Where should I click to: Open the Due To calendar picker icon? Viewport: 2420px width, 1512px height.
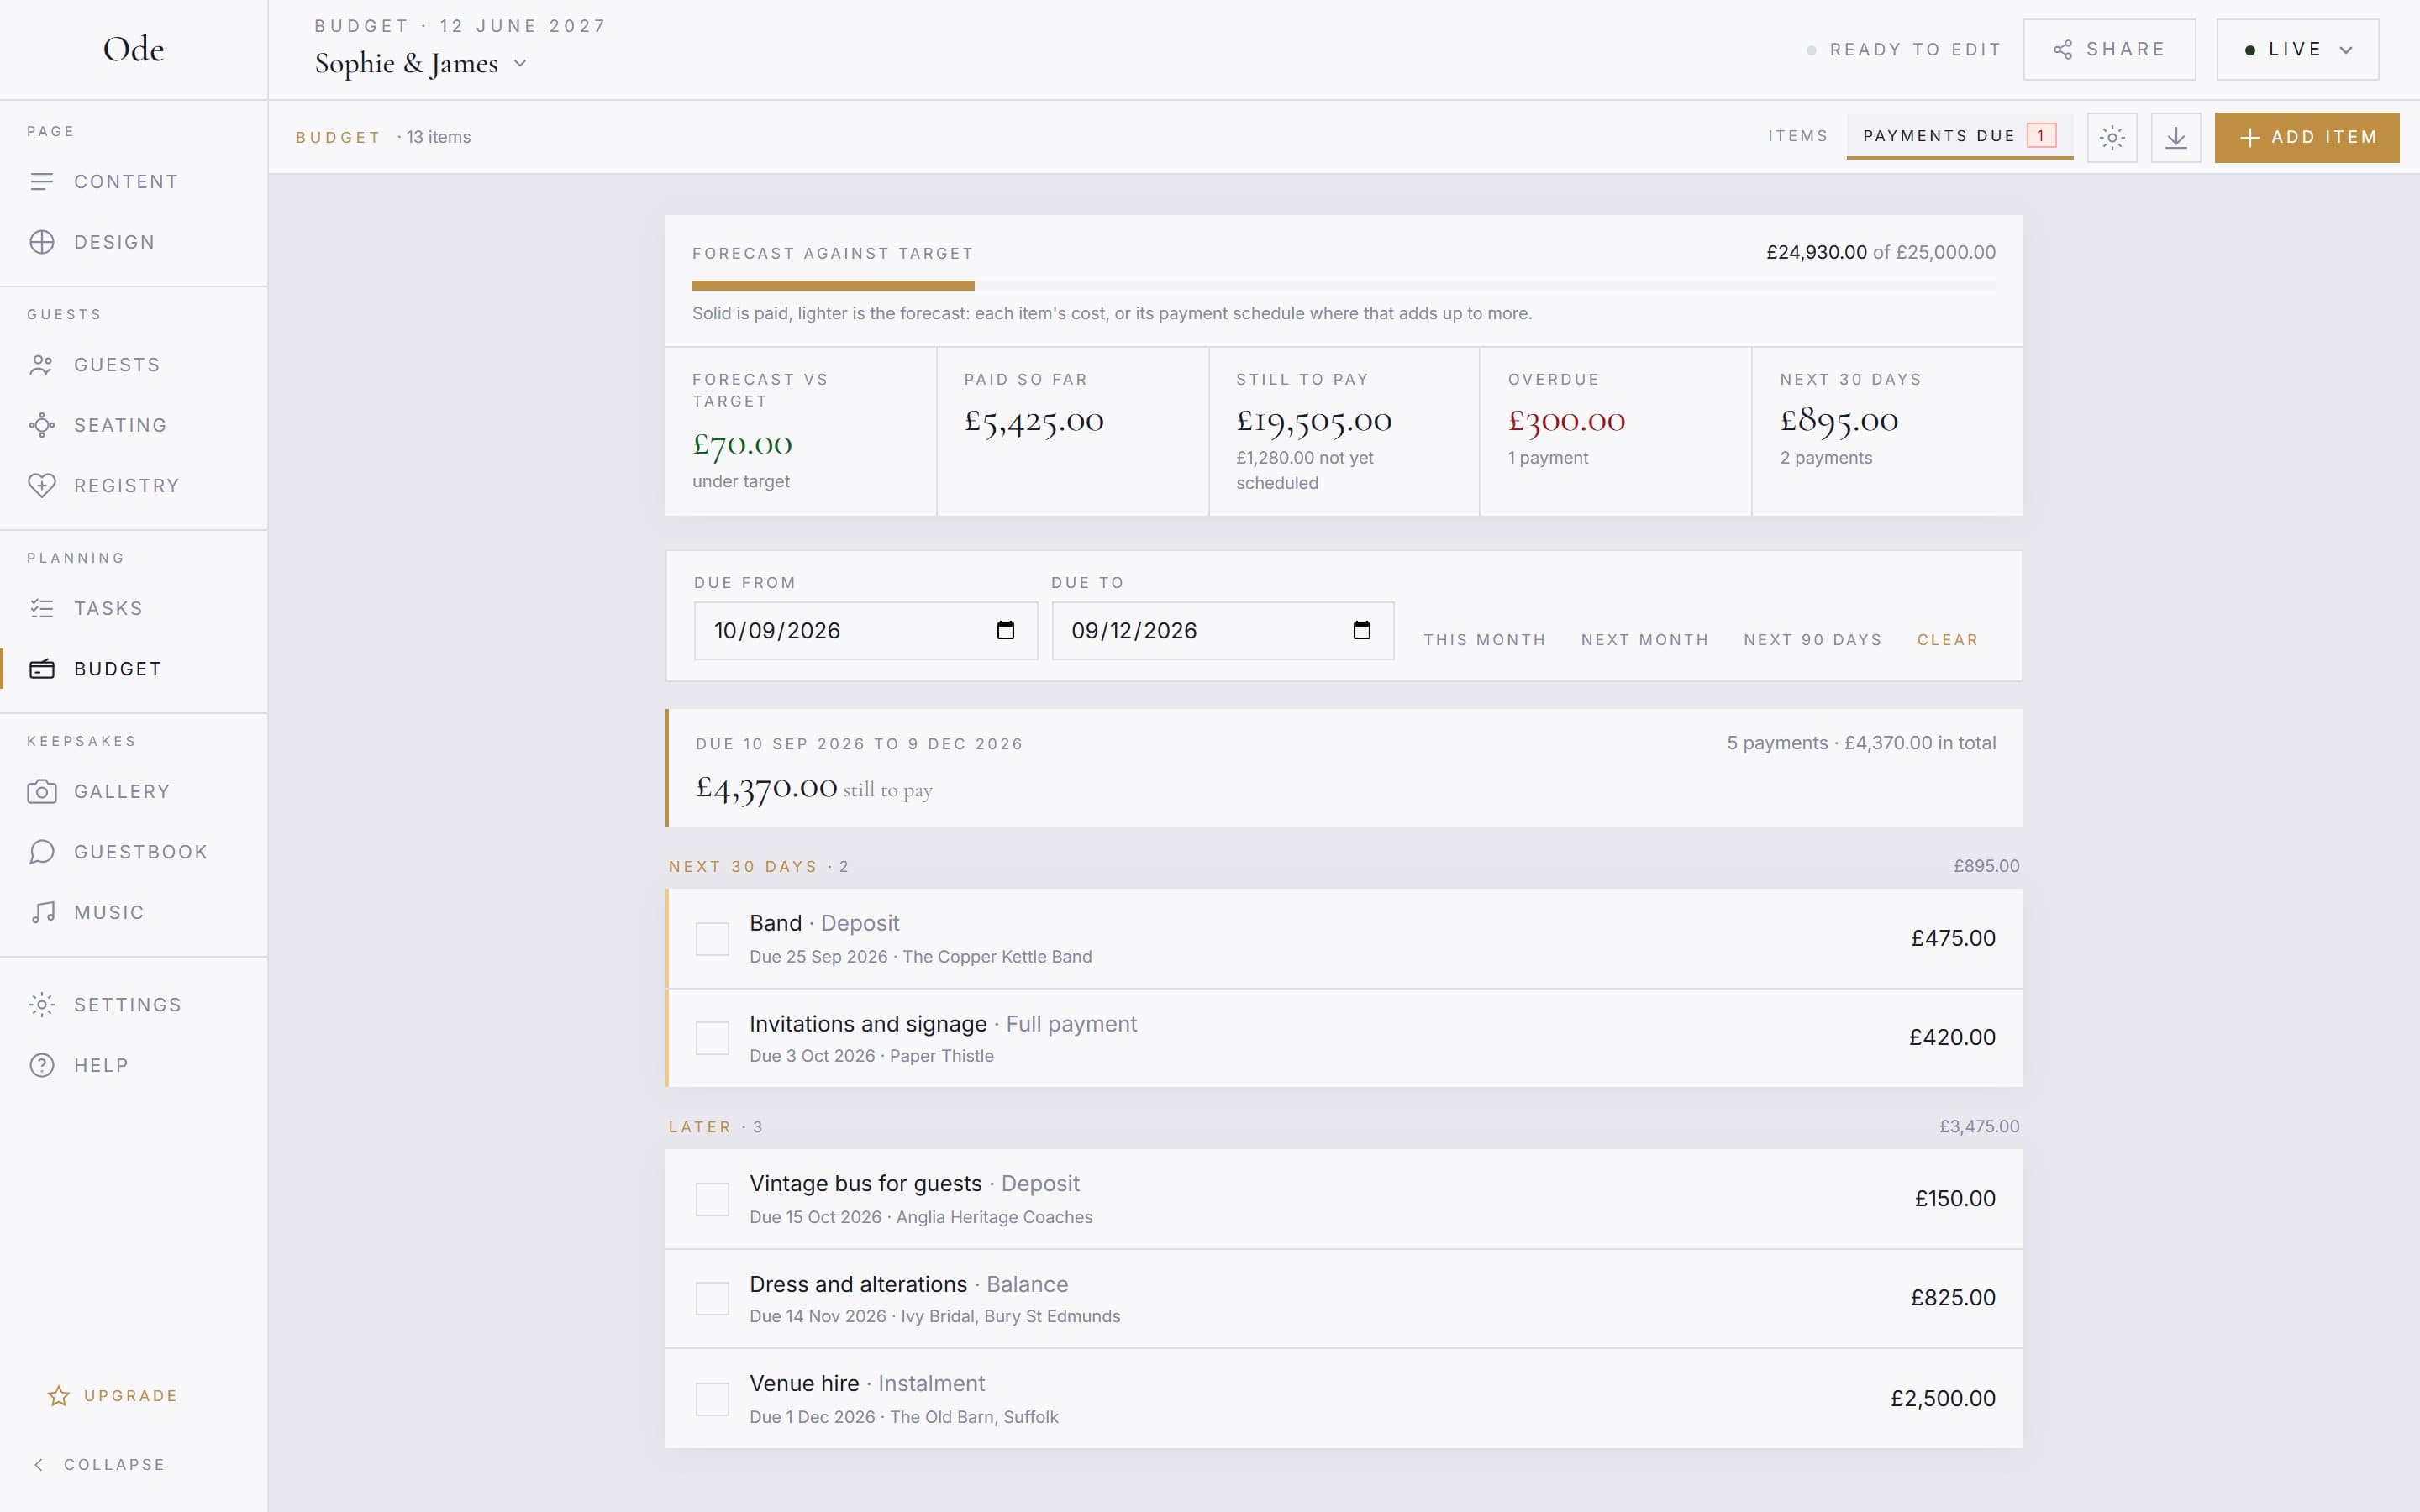click(1362, 630)
